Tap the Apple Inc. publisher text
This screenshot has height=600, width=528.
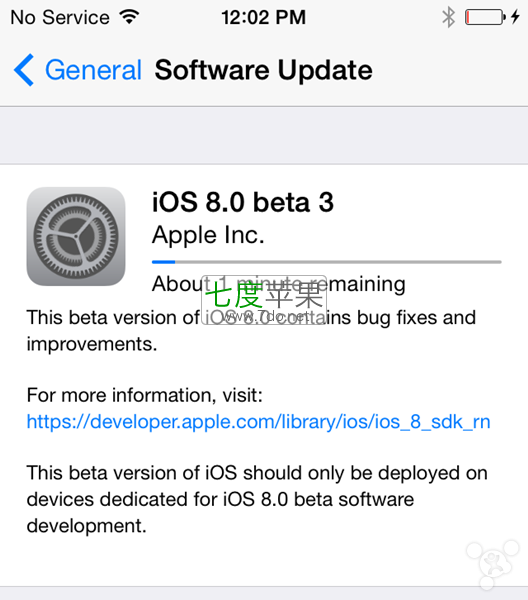(208, 235)
